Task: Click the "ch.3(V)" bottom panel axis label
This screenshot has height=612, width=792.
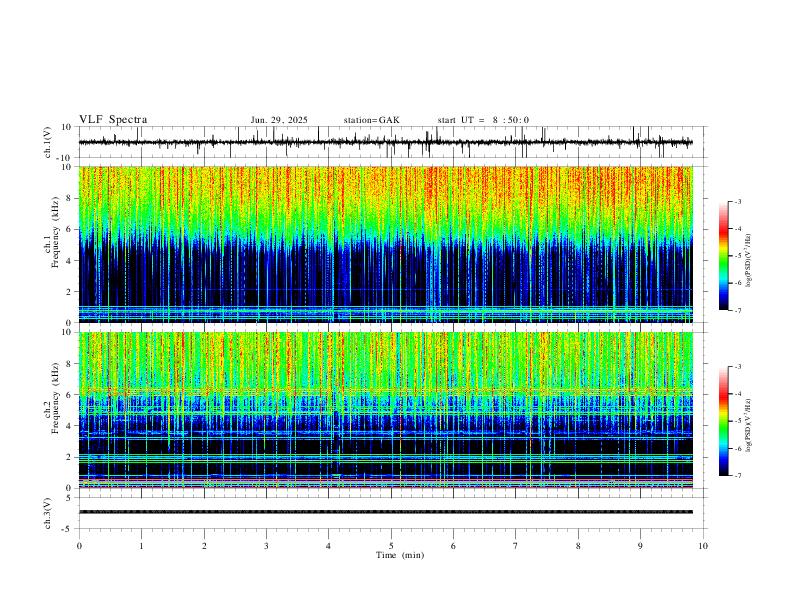Action: (x=48, y=513)
